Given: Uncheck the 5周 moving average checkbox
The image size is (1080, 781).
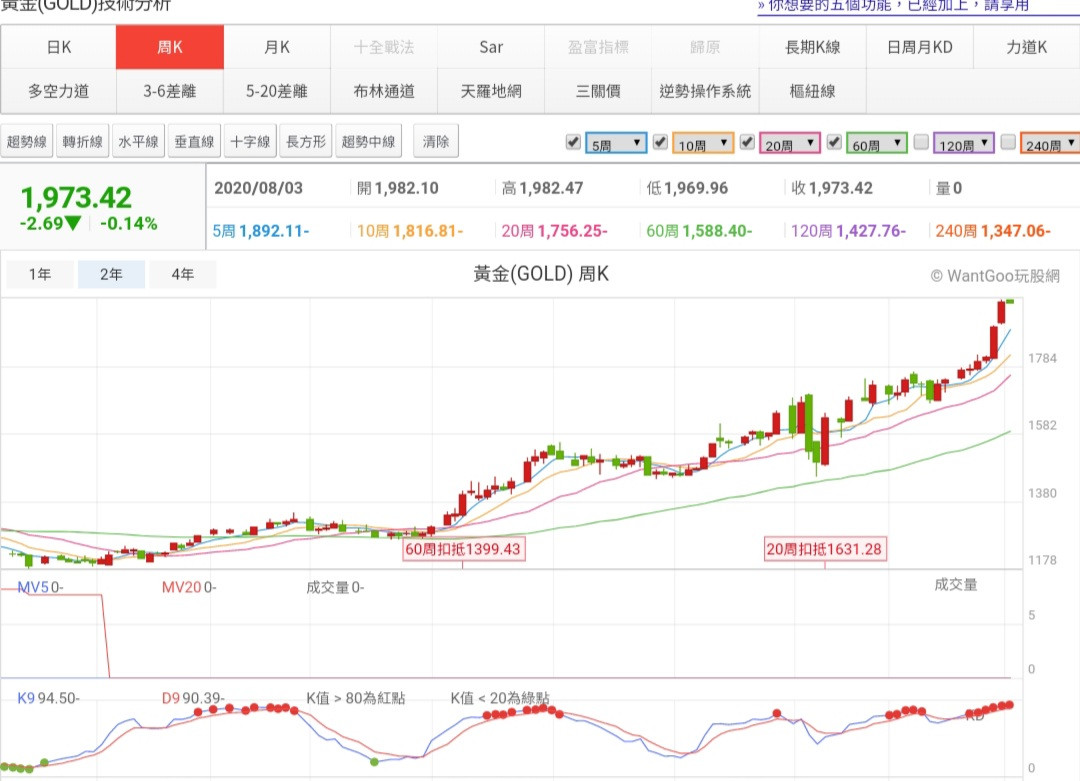Looking at the screenshot, I should [x=573, y=142].
